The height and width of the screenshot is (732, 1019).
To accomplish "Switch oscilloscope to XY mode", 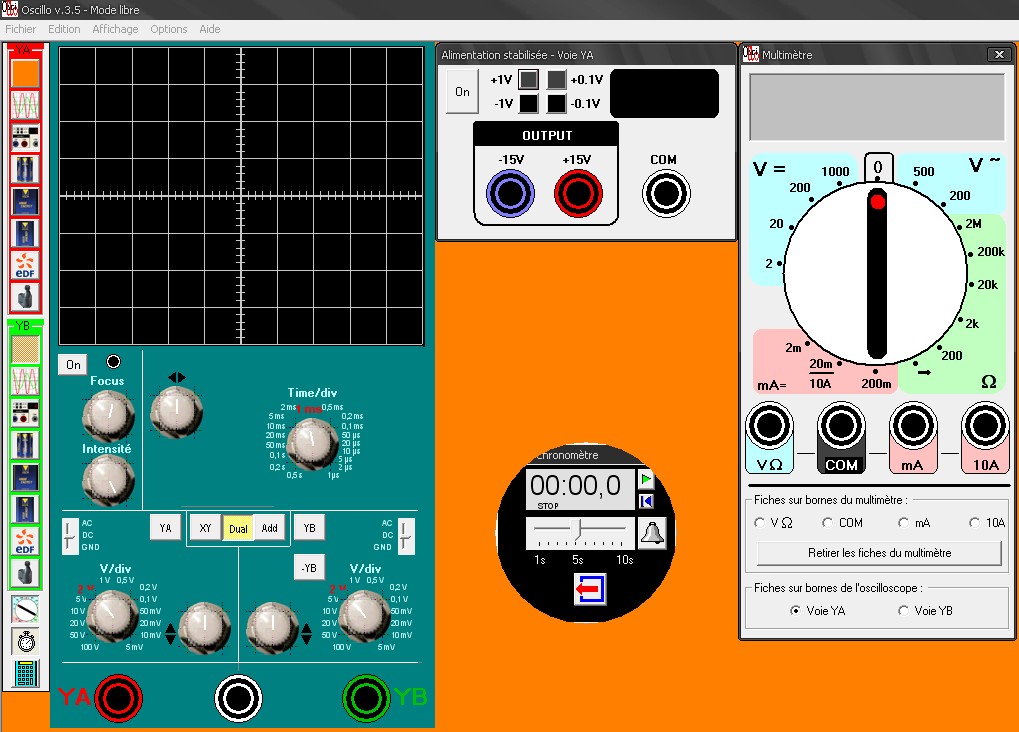I will [x=205, y=528].
